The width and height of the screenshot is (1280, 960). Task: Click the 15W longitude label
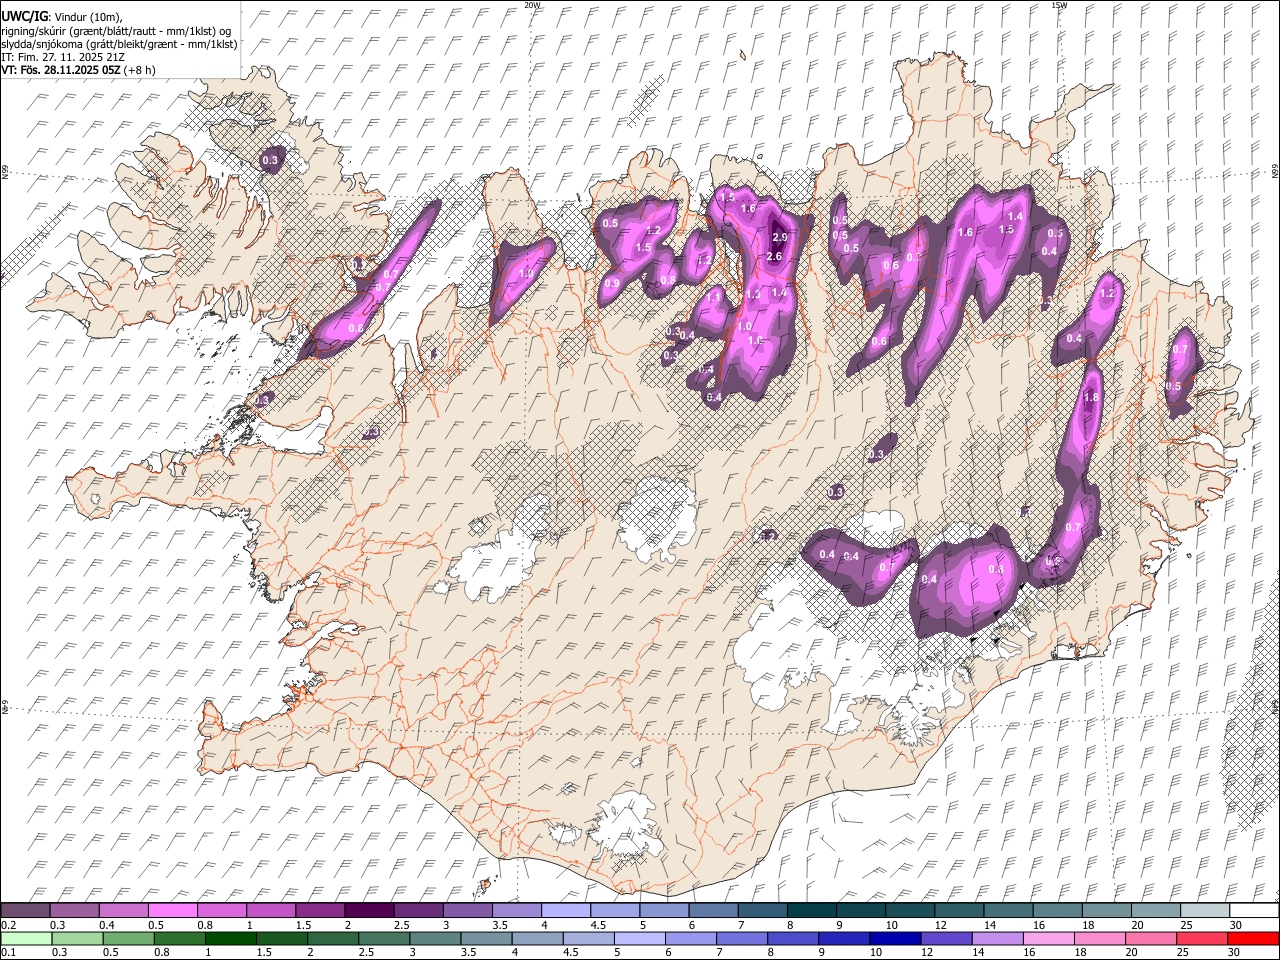click(1059, 5)
